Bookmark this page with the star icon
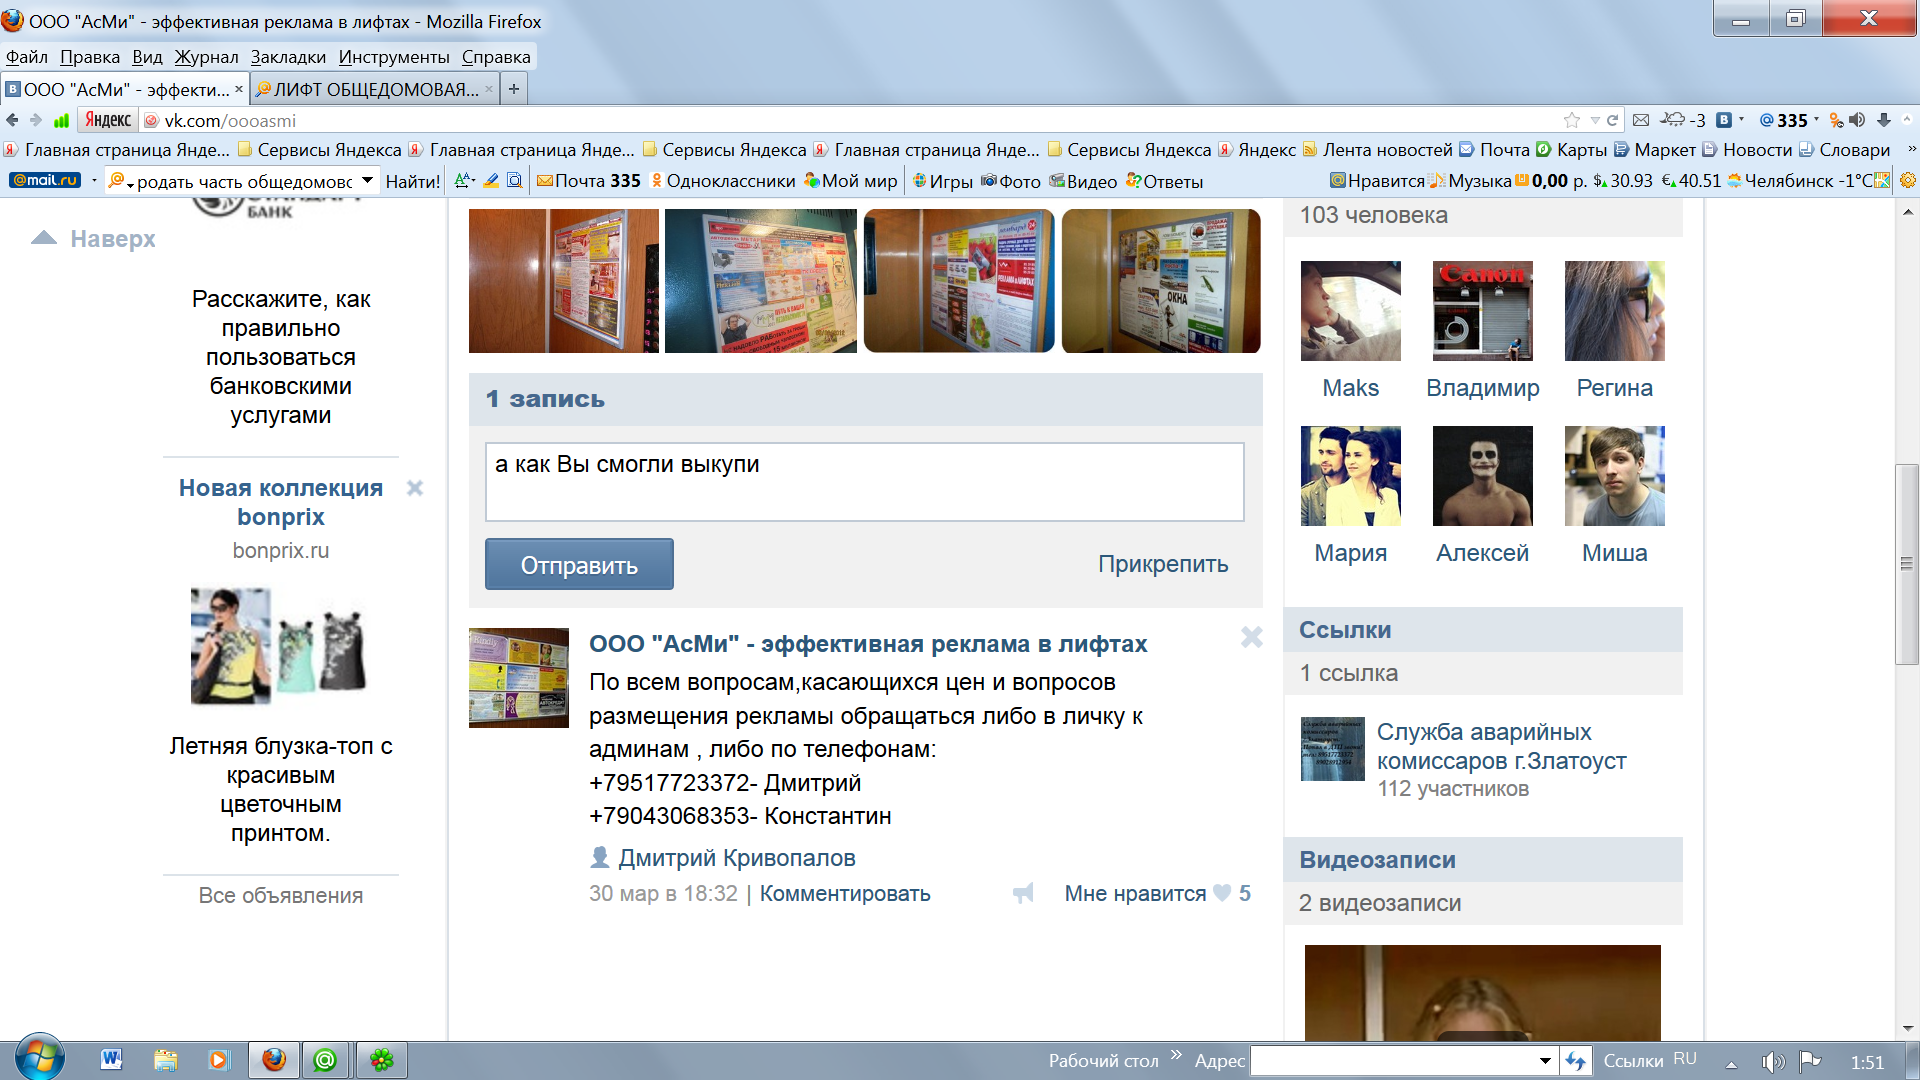 coord(1572,120)
